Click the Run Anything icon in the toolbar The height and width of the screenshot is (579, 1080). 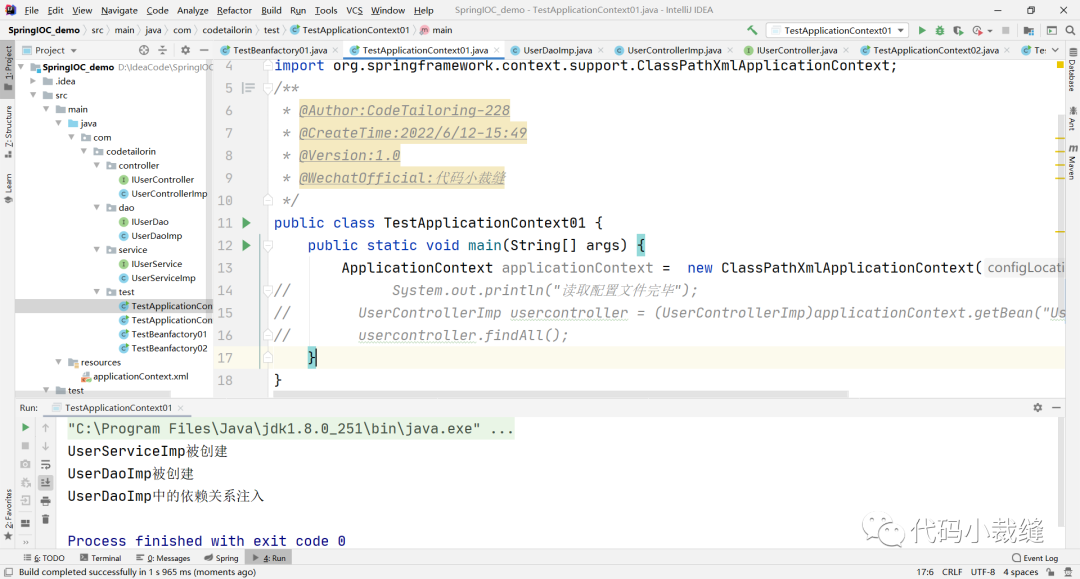point(1052,30)
